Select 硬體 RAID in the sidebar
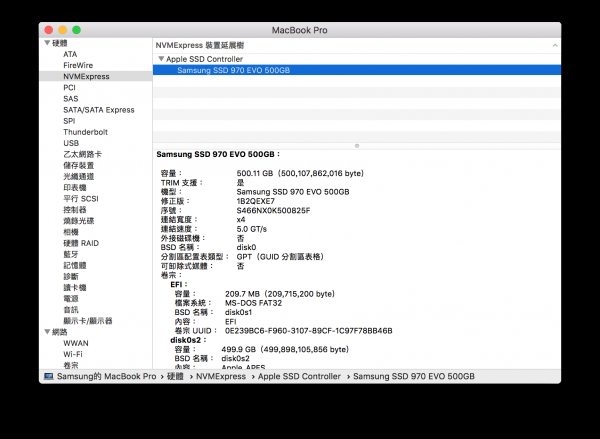Viewport: 600px width, 439px height. tap(81, 243)
